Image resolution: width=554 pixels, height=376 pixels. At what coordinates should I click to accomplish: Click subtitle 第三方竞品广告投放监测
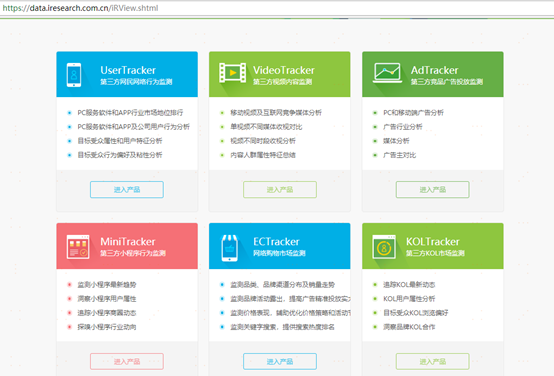pos(447,82)
